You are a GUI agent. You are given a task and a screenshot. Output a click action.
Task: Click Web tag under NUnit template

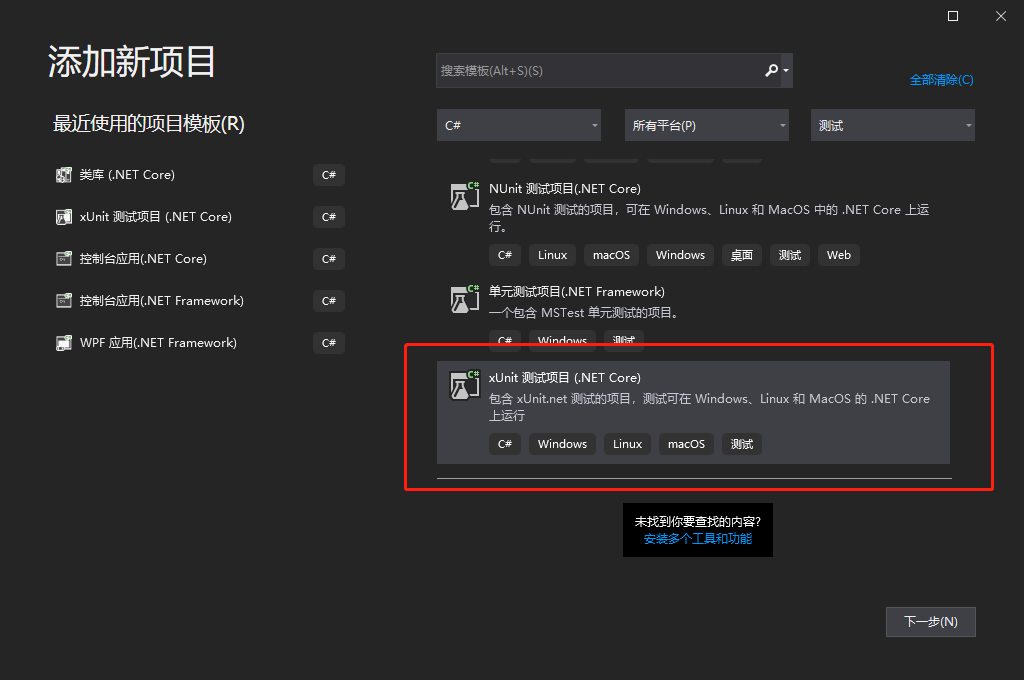tap(839, 255)
